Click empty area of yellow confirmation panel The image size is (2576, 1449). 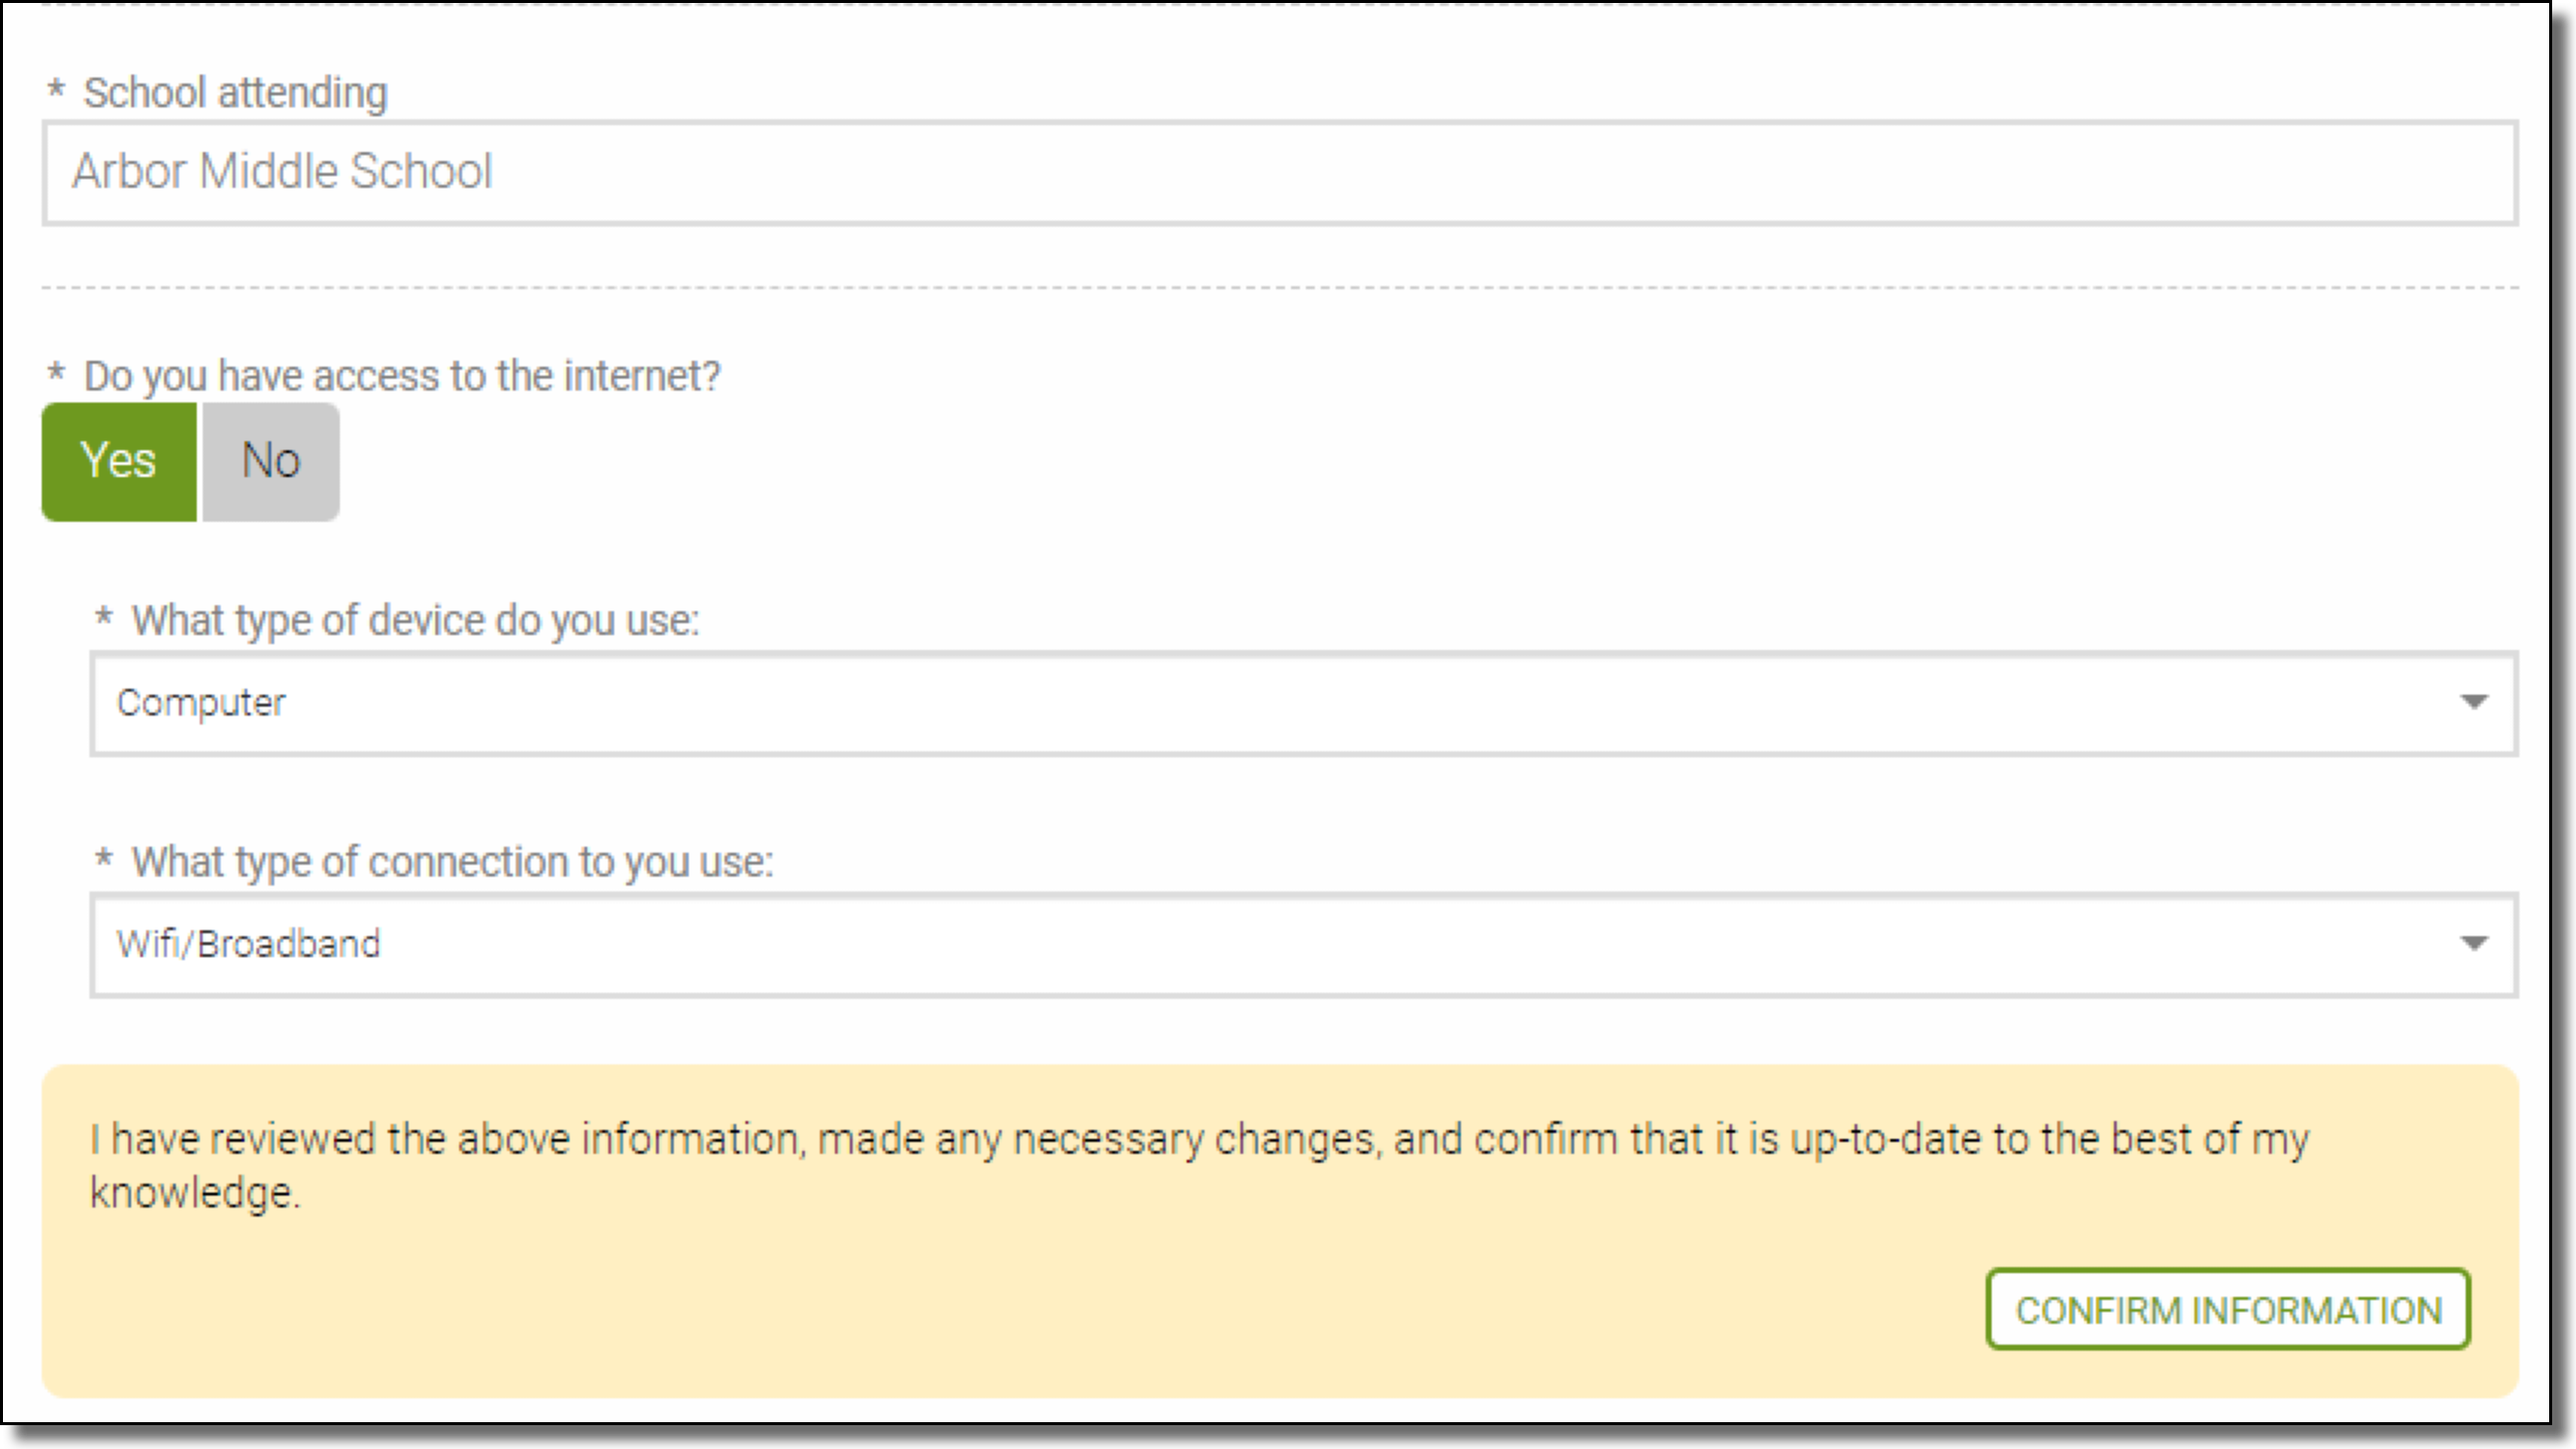pyautogui.click(x=1000, y=1310)
